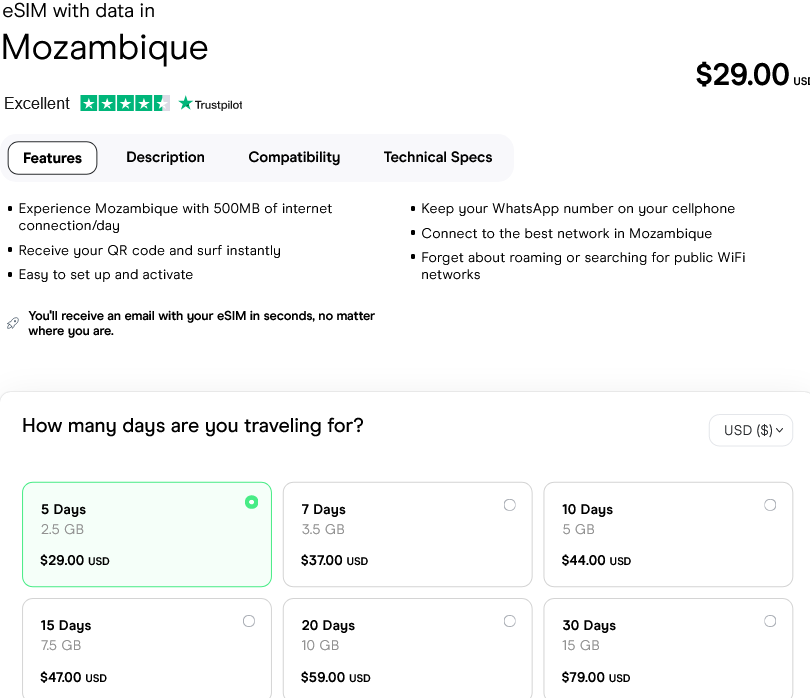Select the 20 Days plan radio button
The image size is (810, 698).
[x=509, y=621]
